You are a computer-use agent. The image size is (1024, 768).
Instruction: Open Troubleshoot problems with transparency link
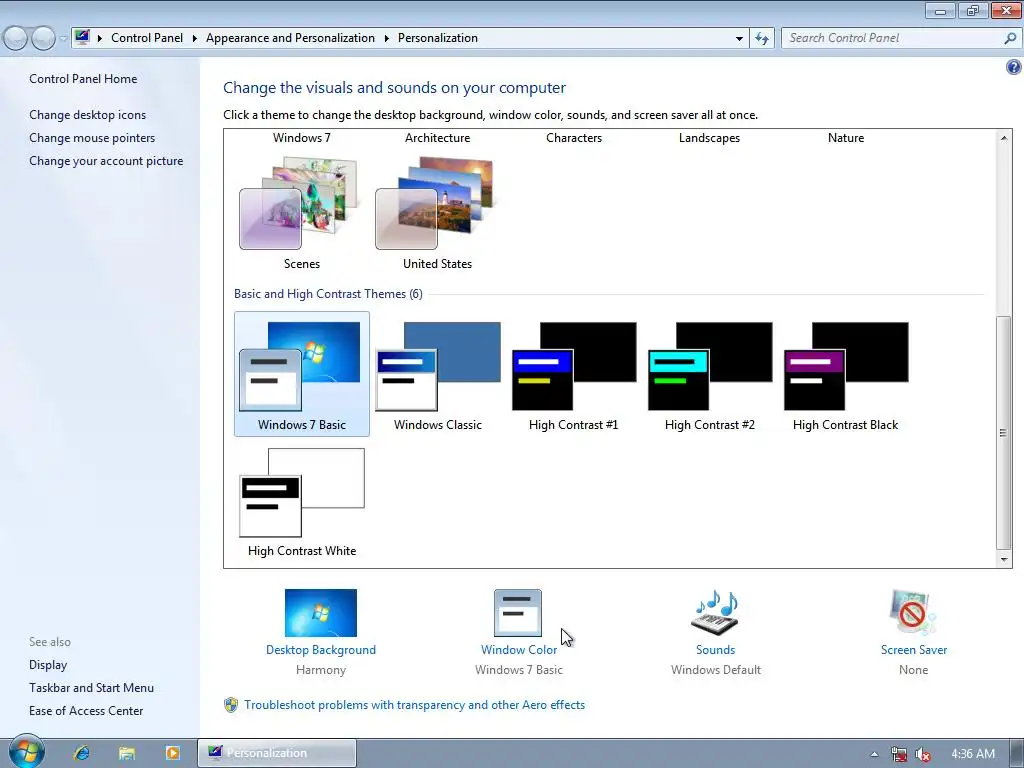point(415,705)
